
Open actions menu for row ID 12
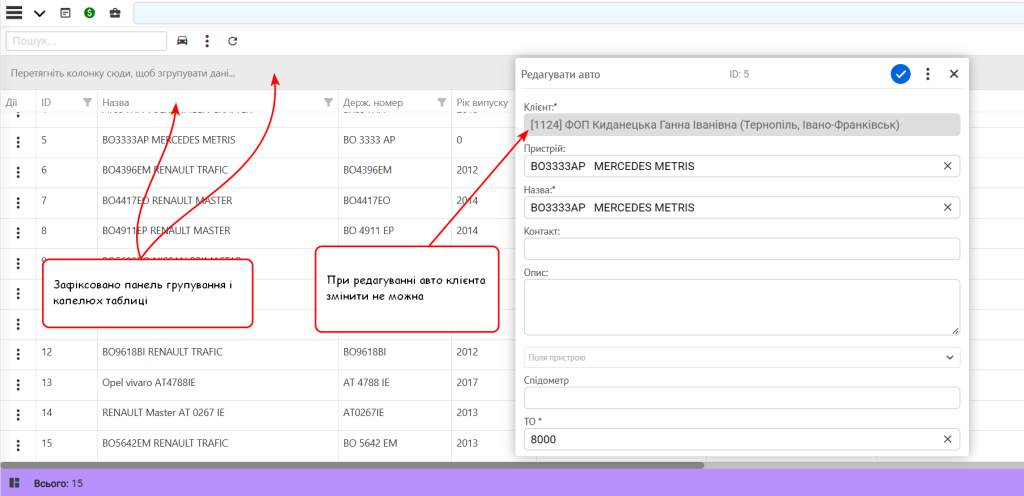click(x=18, y=354)
